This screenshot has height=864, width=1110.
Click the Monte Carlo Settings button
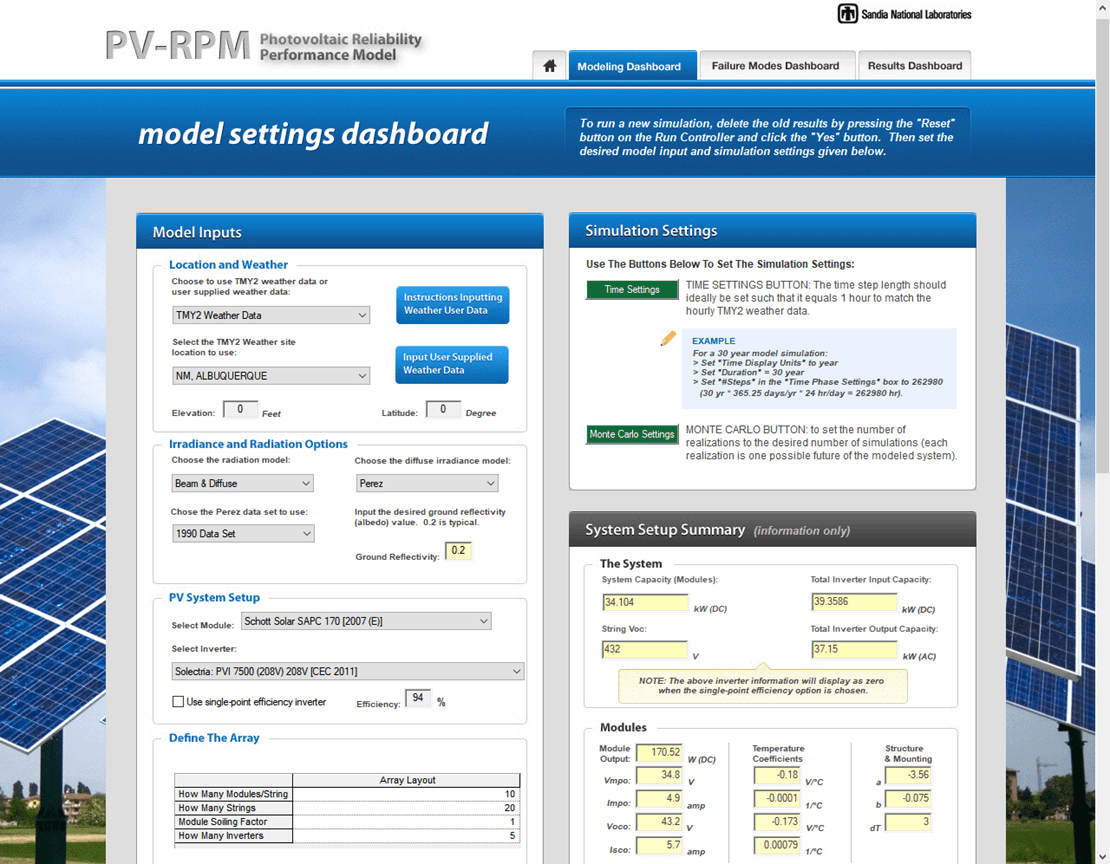tap(631, 434)
